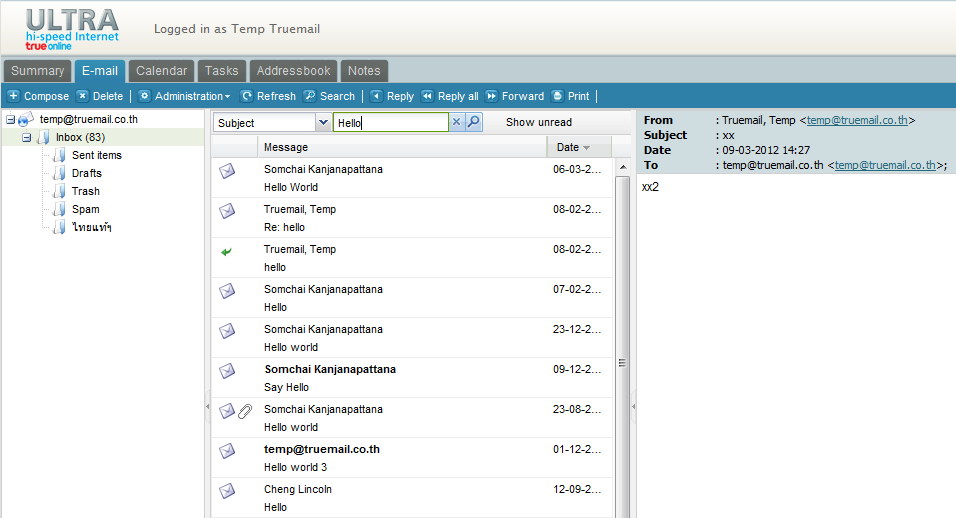Click the ULTRA hi-speed Internet logo

click(72, 29)
